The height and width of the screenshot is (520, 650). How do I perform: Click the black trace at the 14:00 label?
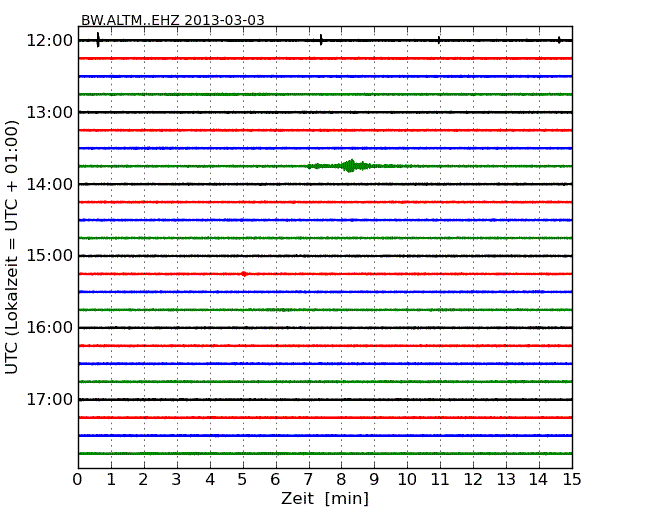325,184
